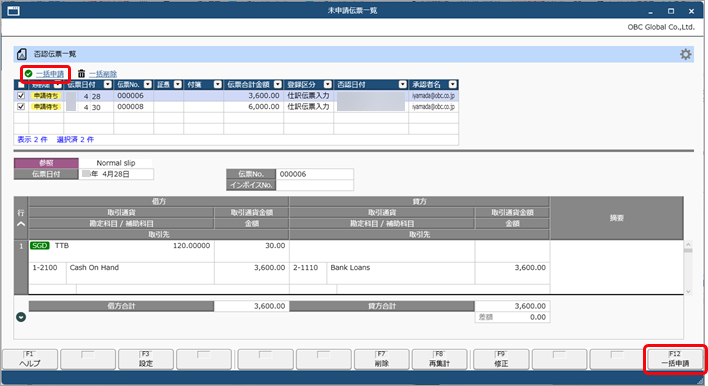
Task: Click the trash can icon for 一括削除
Action: (x=81, y=74)
